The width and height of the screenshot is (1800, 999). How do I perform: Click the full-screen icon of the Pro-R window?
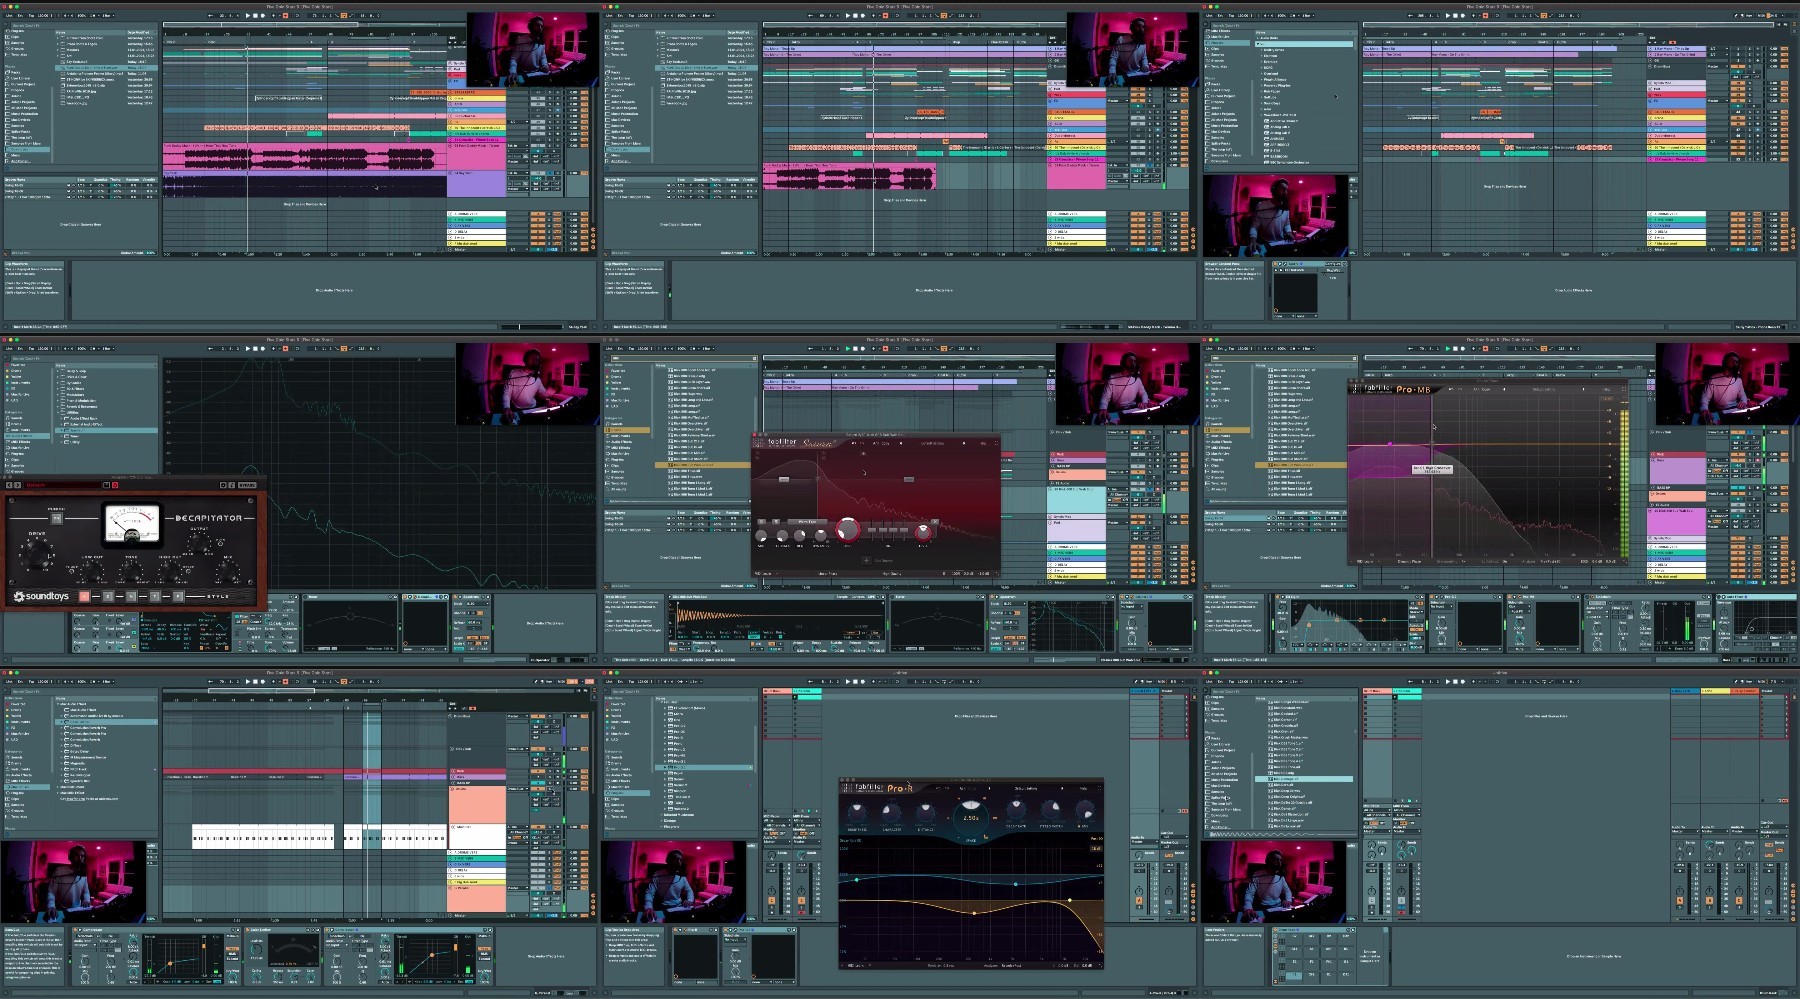pyautogui.click(x=1100, y=788)
